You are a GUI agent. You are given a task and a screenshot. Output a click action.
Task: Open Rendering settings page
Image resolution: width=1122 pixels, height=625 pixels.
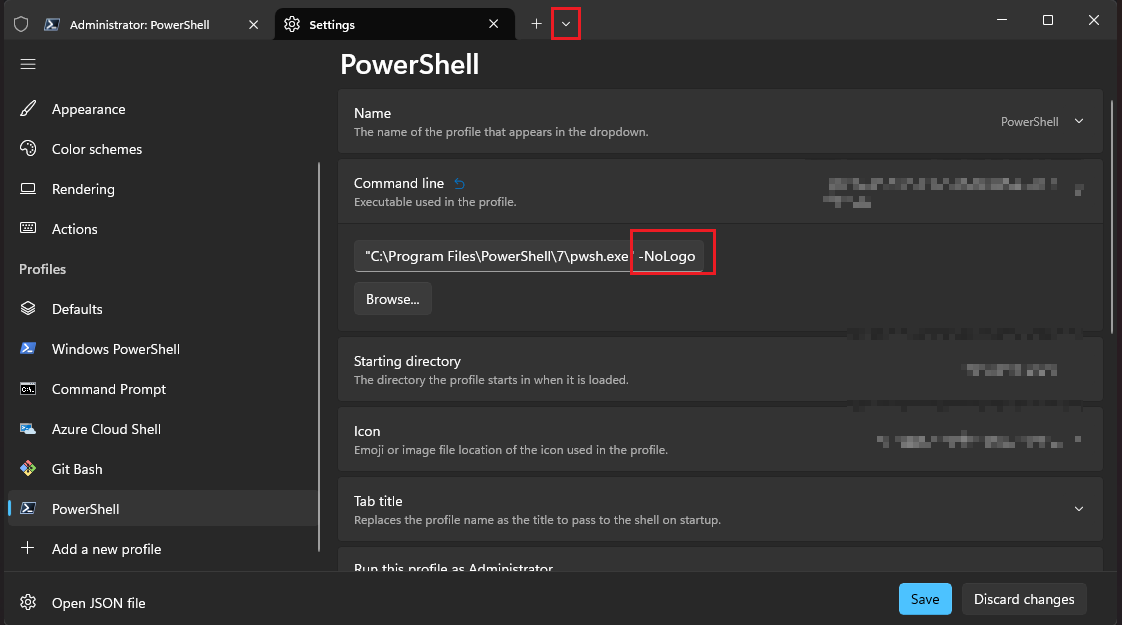163,189
